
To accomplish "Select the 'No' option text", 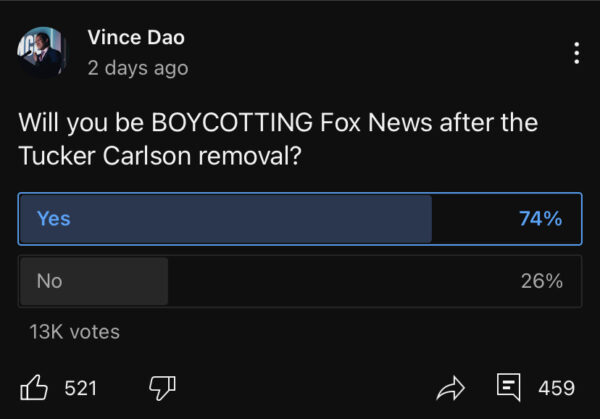I will tap(50, 281).
